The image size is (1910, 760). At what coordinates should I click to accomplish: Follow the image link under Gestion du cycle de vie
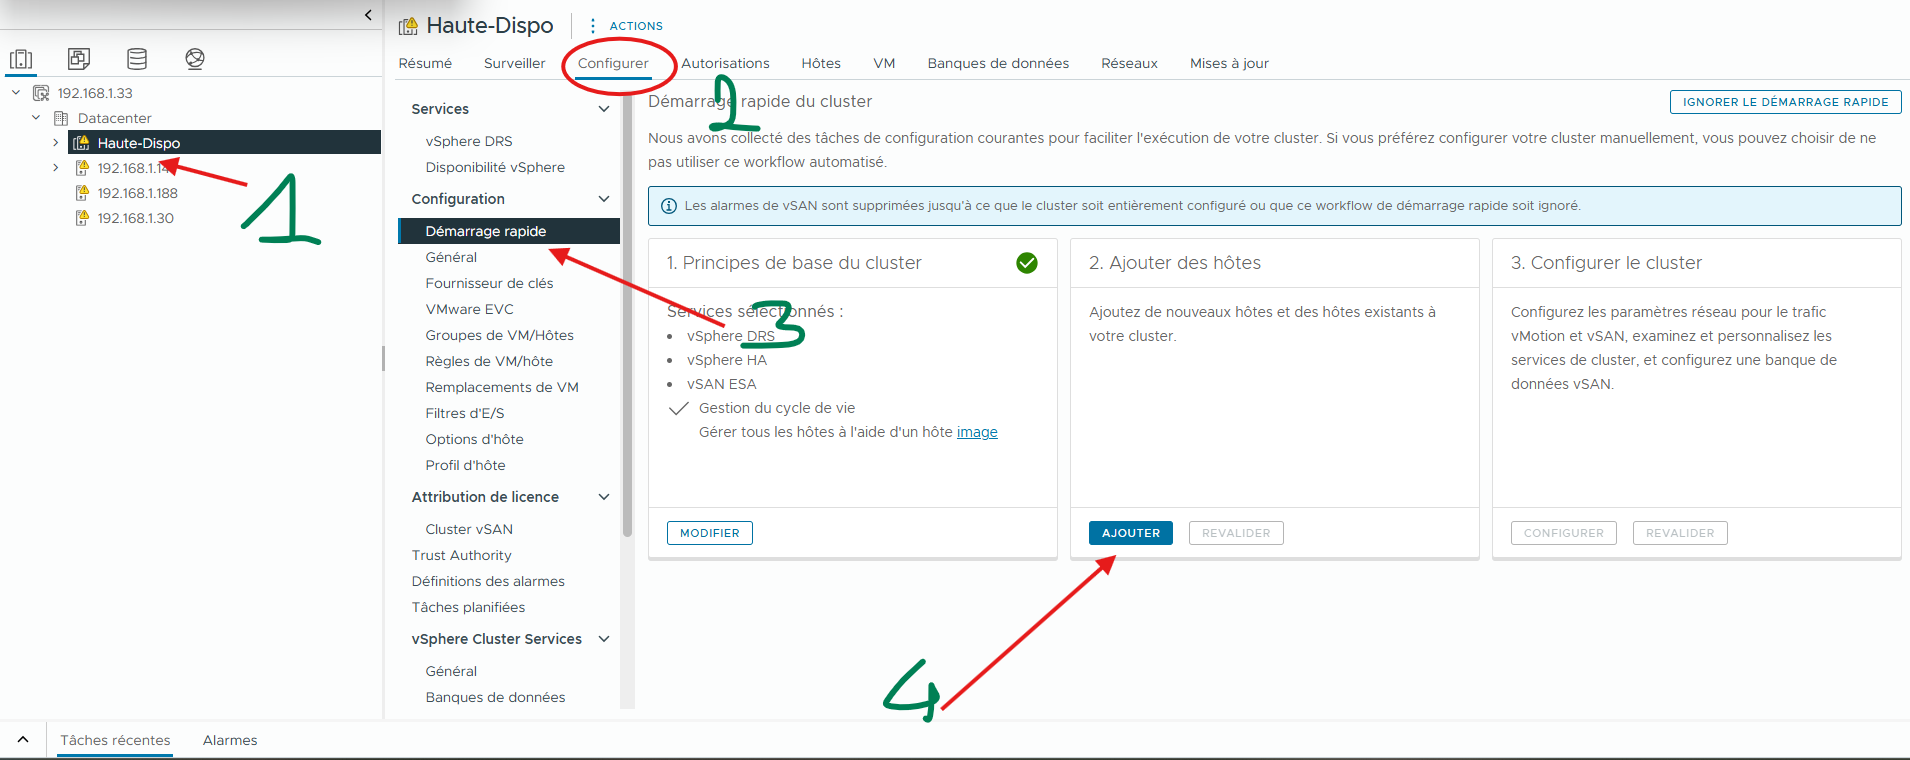tap(977, 432)
